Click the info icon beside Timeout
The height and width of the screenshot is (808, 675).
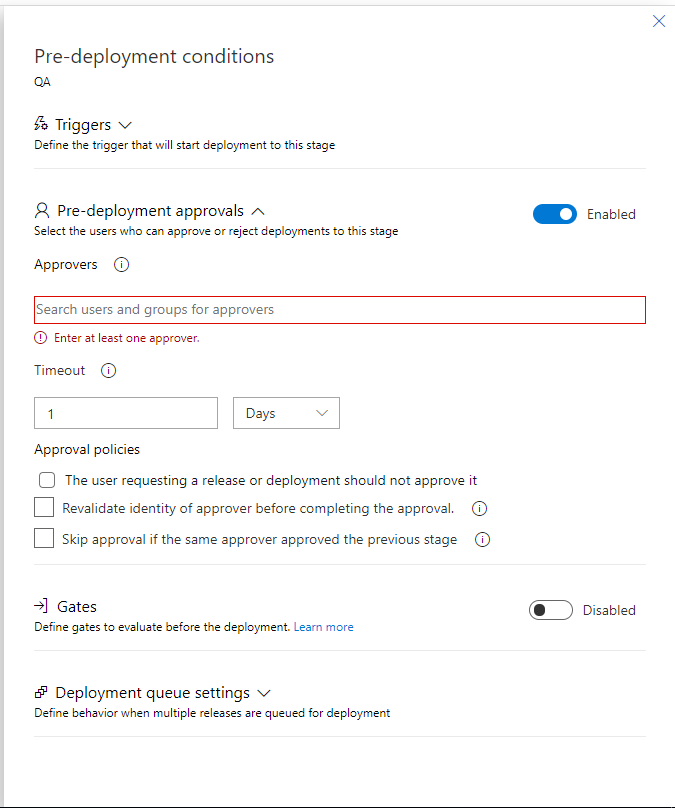(109, 370)
